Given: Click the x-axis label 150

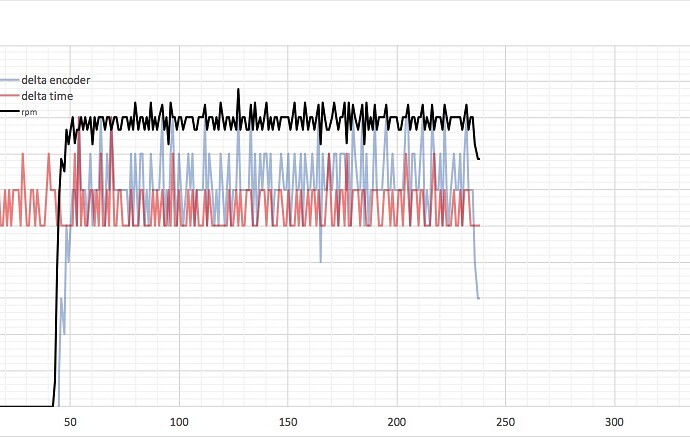Looking at the screenshot, I should pos(288,422).
